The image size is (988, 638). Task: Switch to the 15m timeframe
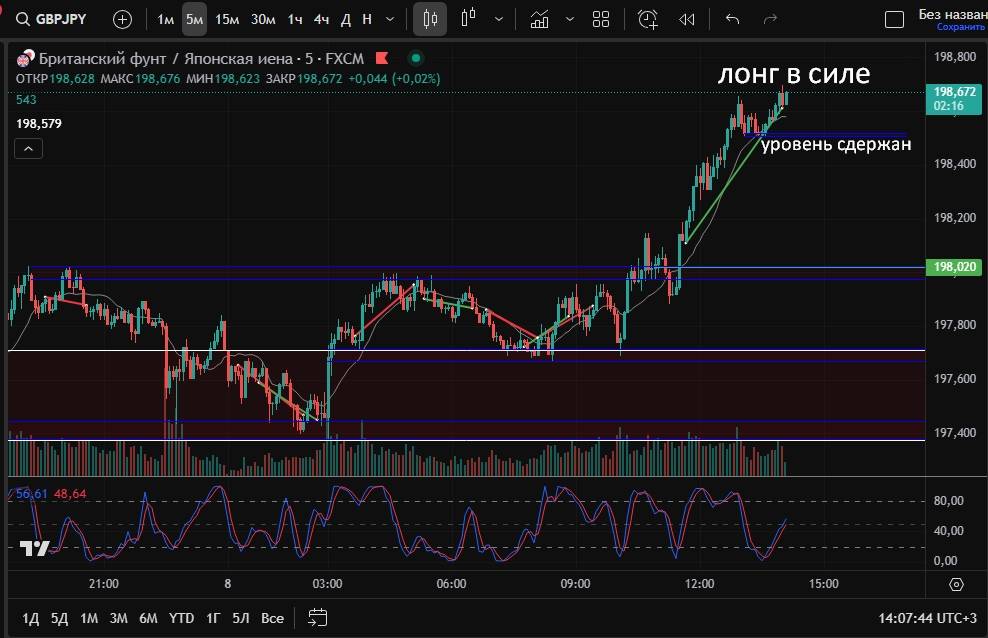[227, 19]
